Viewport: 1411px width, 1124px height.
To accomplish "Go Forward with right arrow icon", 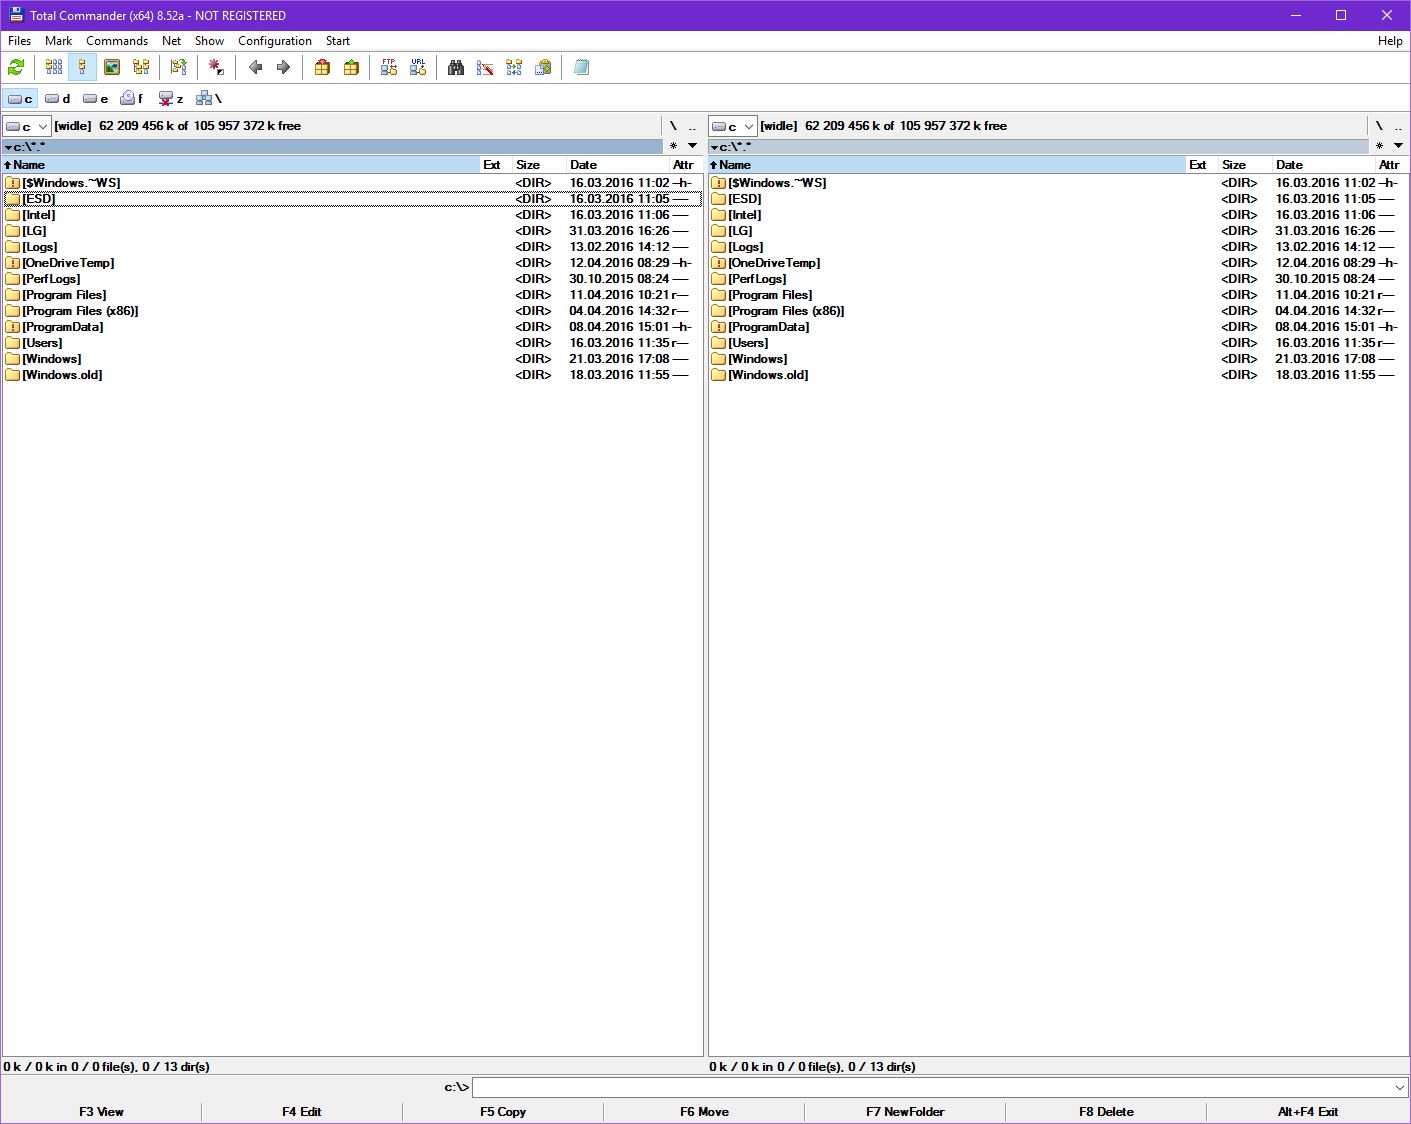I will 283,67.
